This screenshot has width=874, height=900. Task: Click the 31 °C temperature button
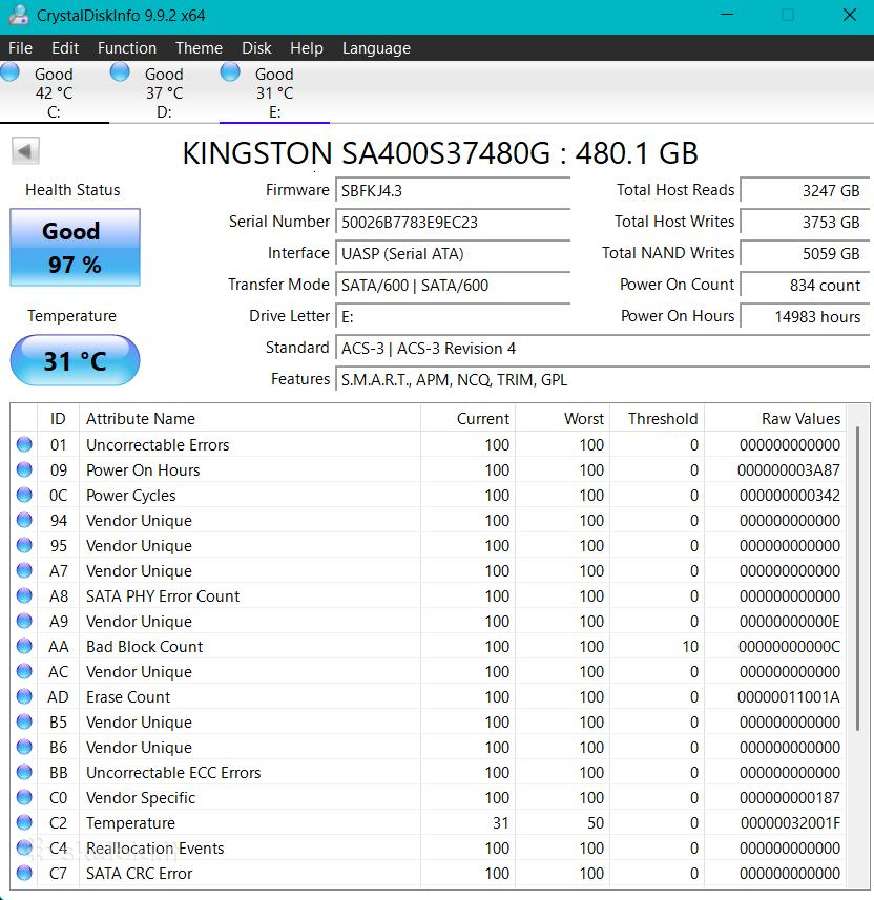click(x=75, y=360)
